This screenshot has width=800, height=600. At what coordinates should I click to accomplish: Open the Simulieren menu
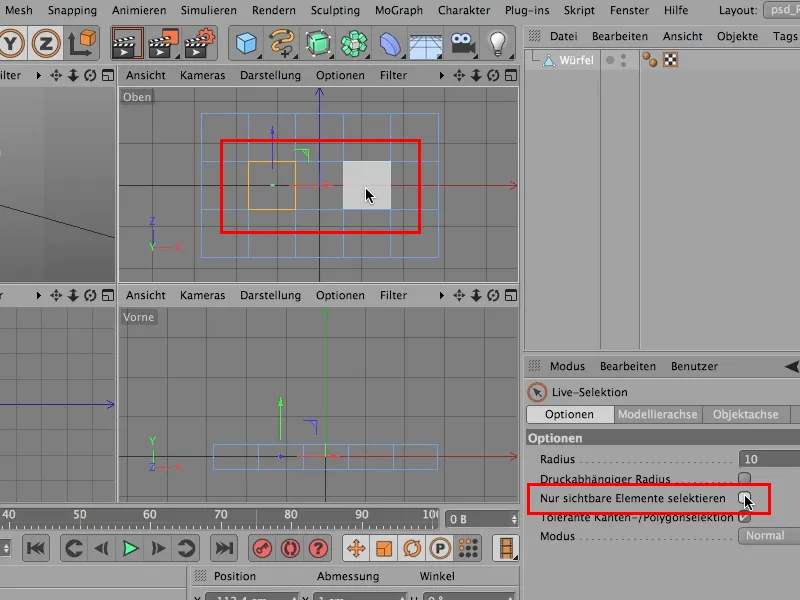tap(208, 10)
